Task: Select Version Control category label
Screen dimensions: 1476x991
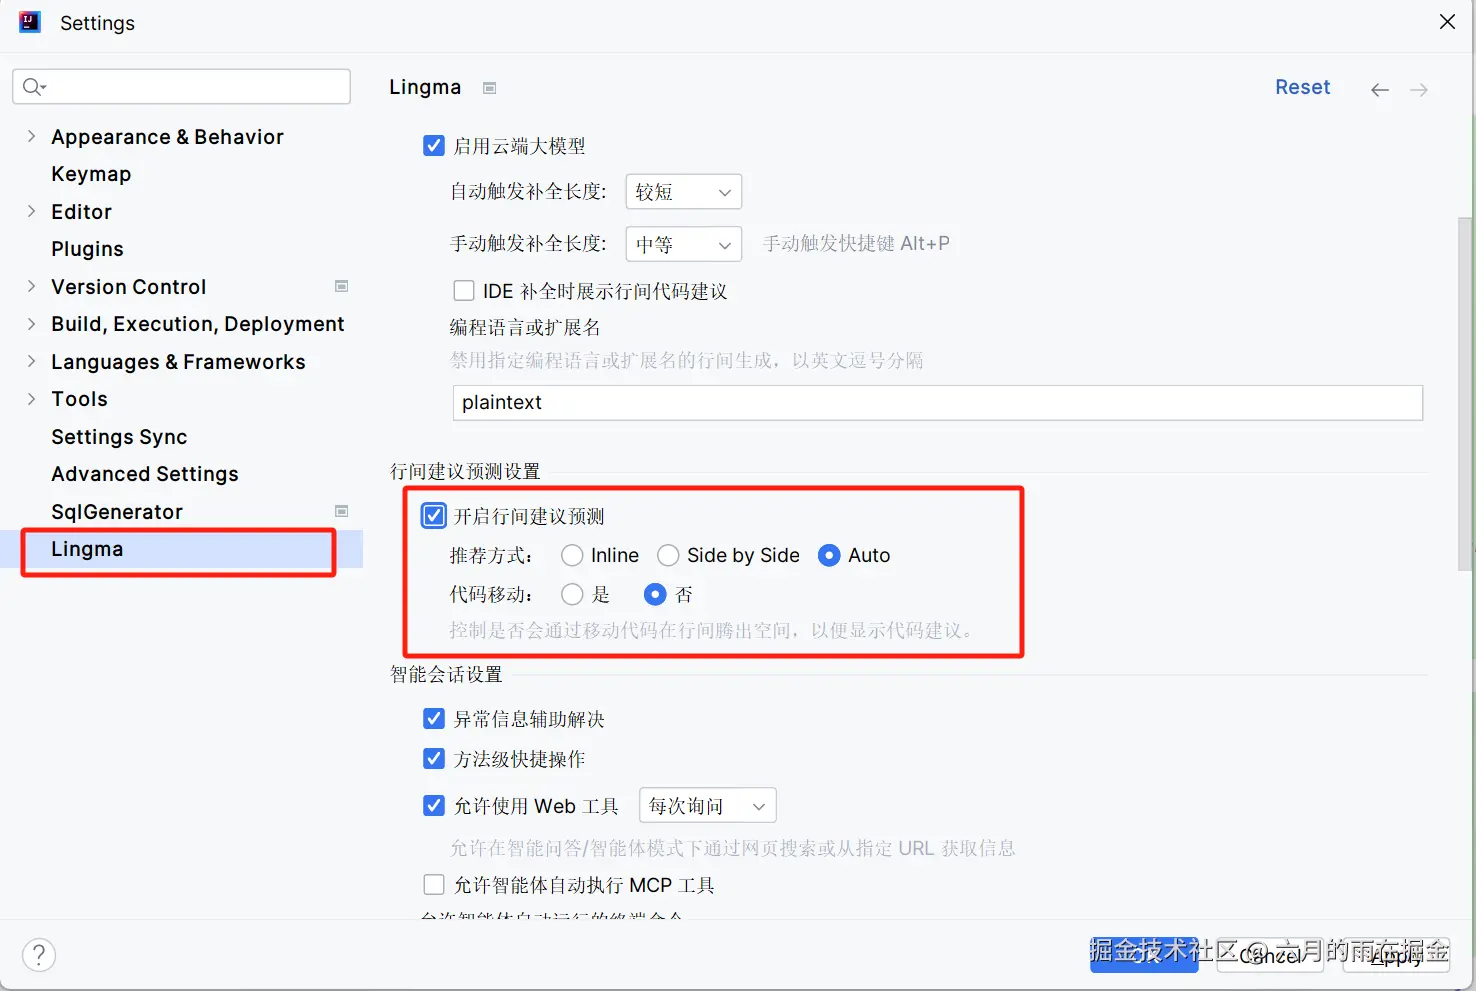Action: click(x=128, y=287)
